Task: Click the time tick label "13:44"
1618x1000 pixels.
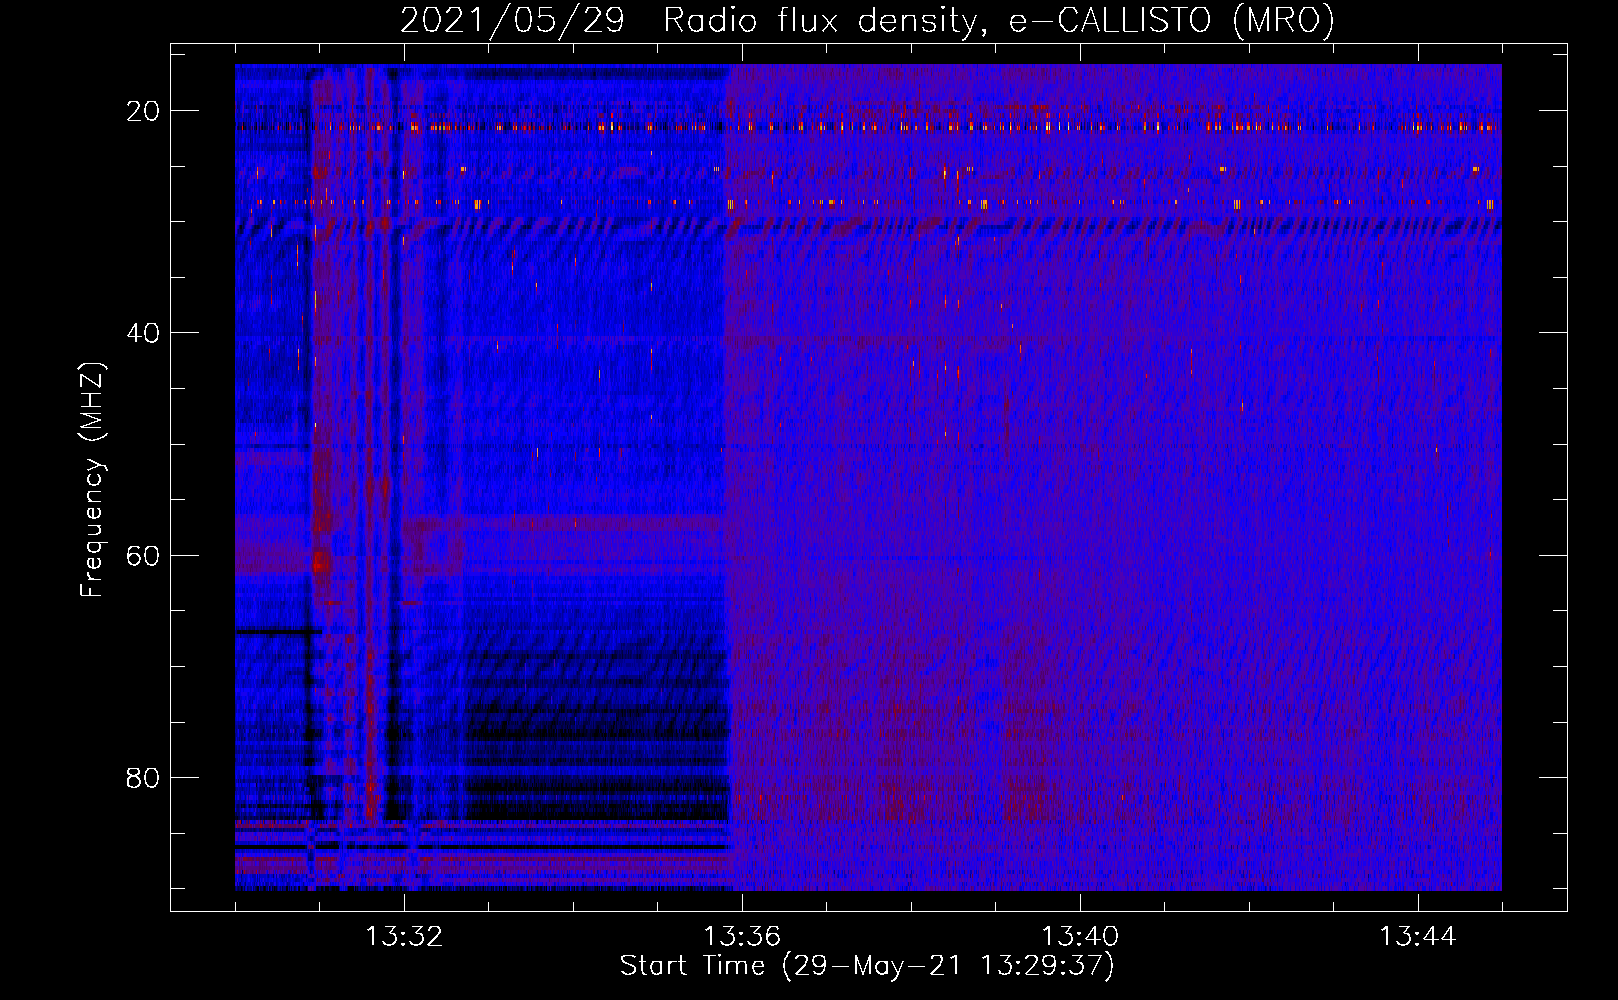Action: 1418,937
